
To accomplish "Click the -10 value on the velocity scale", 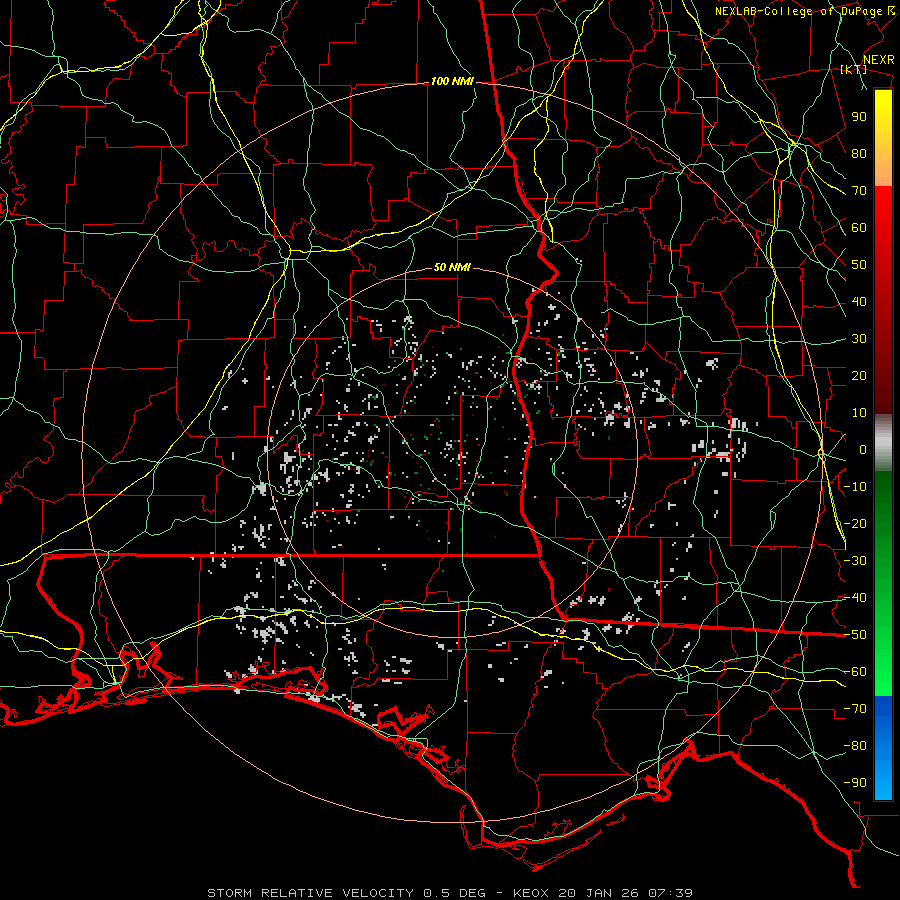I will [855, 487].
